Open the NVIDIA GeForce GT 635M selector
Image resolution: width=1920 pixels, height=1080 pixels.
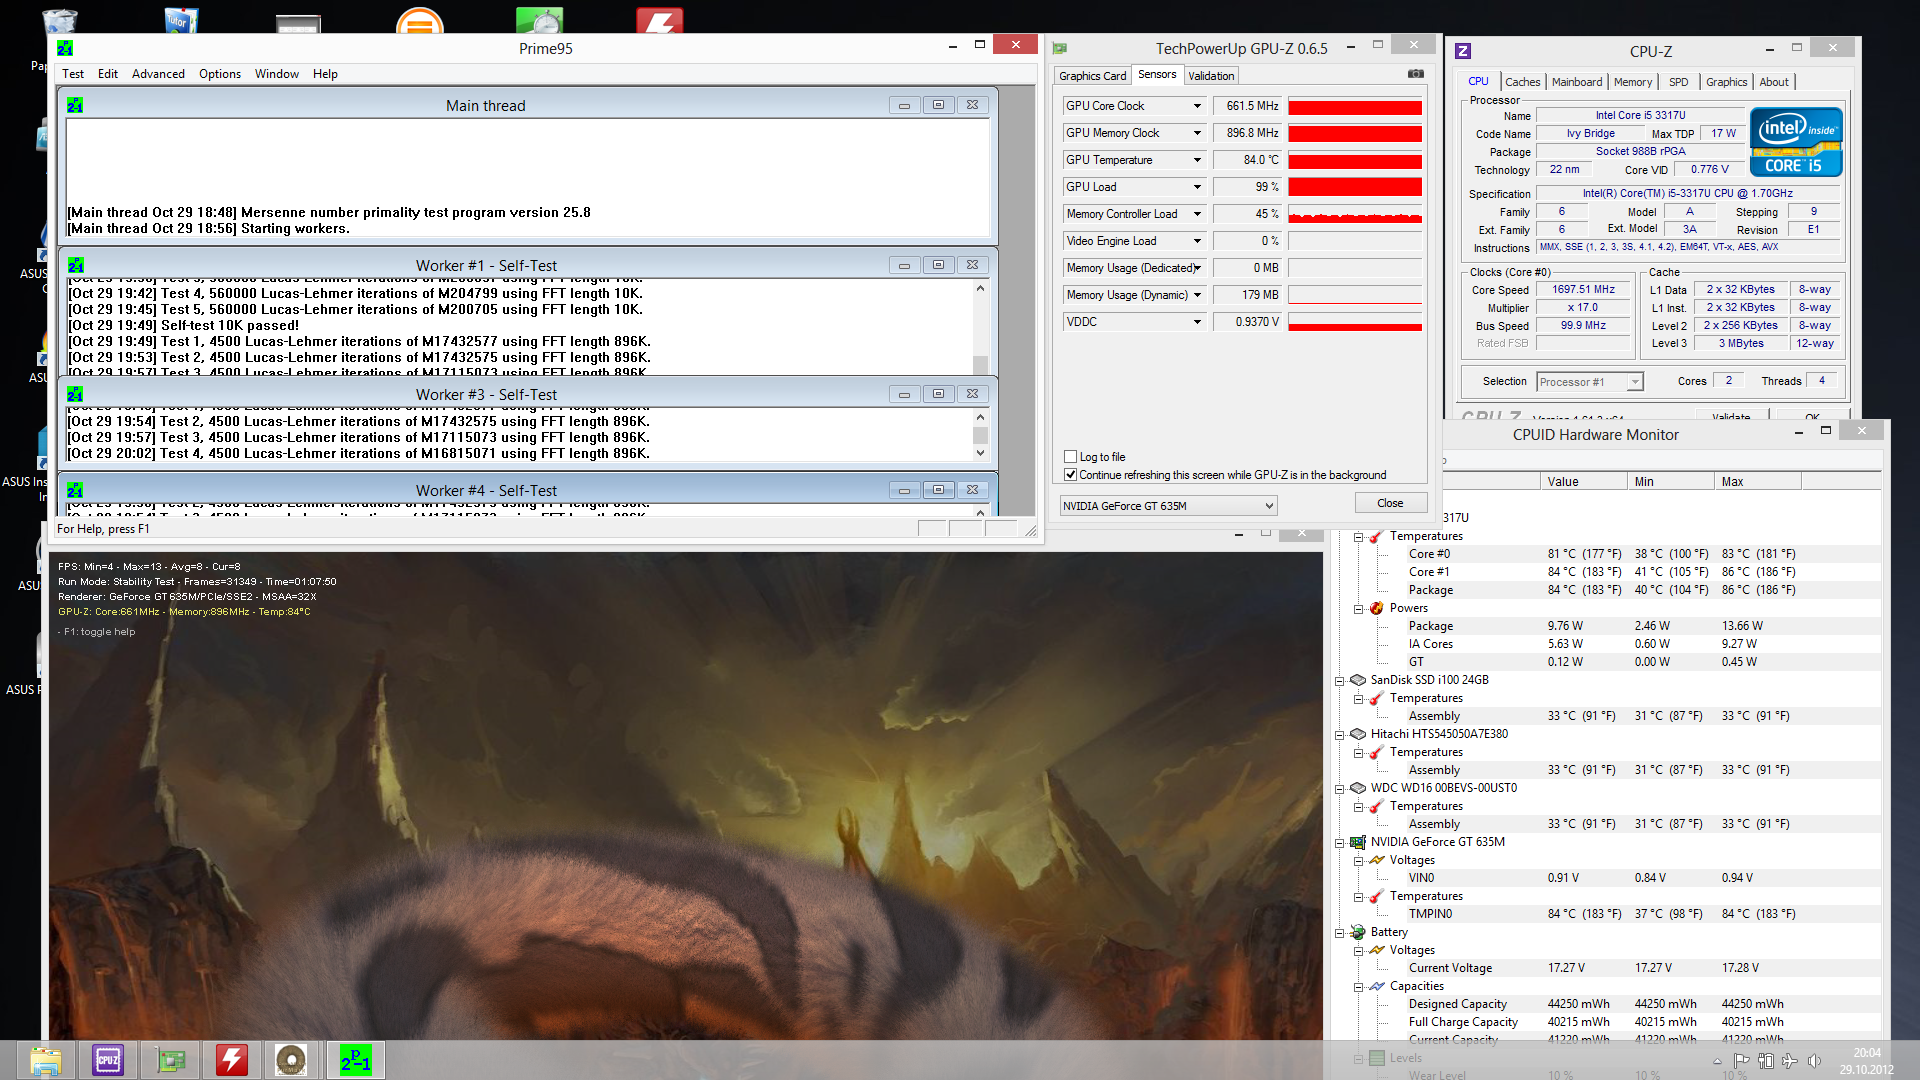click(1168, 506)
